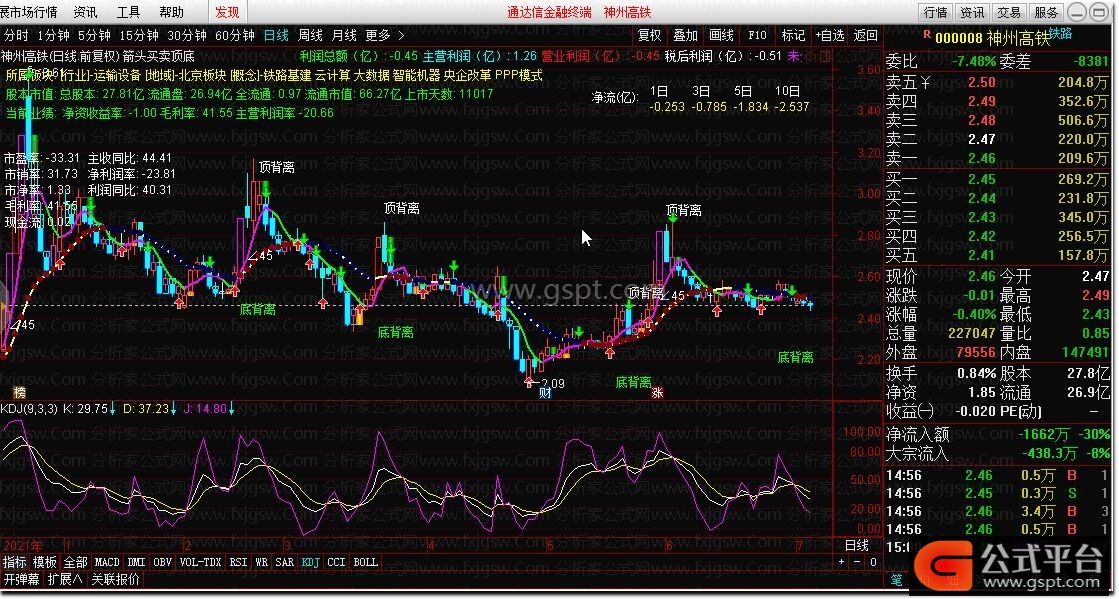Image resolution: width=1119 pixels, height=599 pixels.
Task: Select the 日线 daily period
Action: (276, 35)
